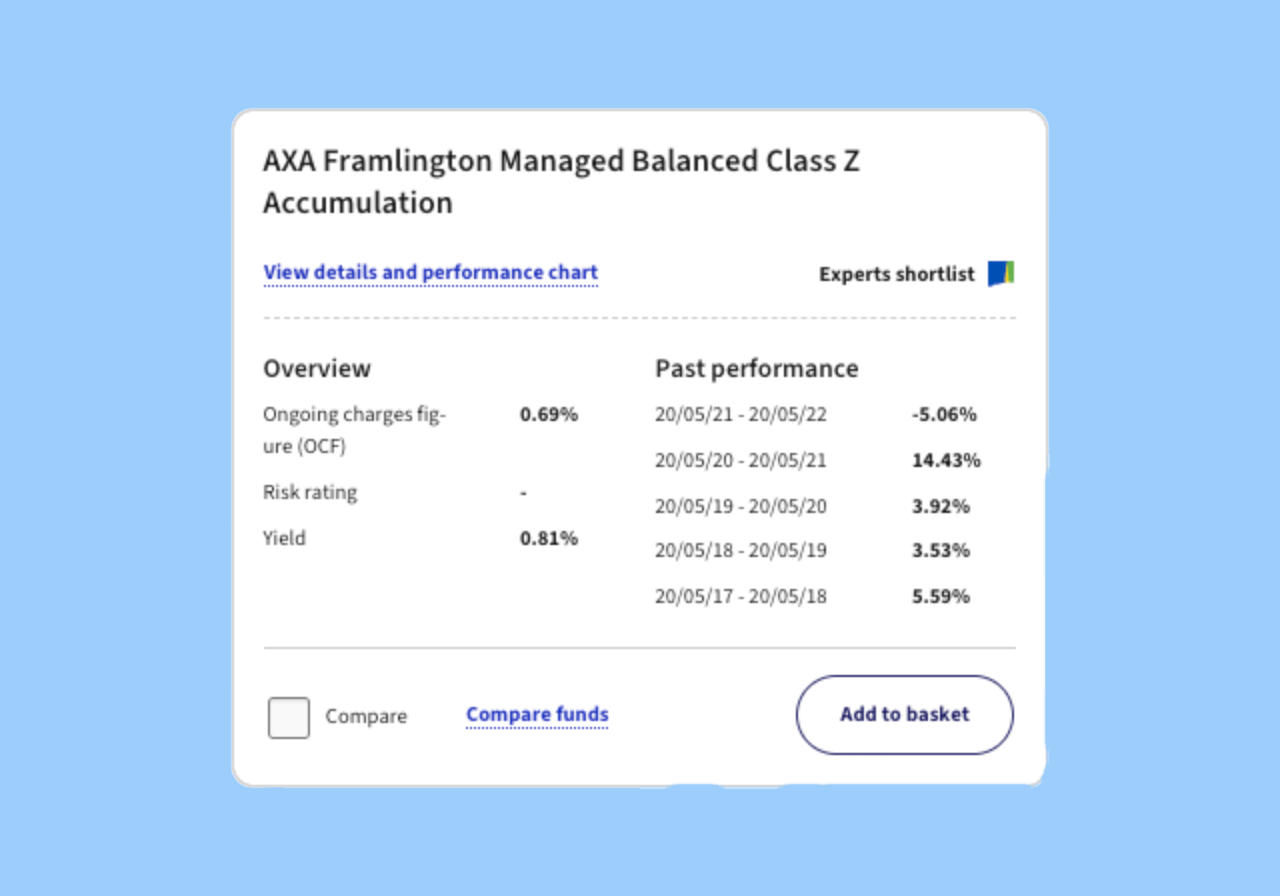
Task: Click the 3.53% performance value
Action: 941,550
